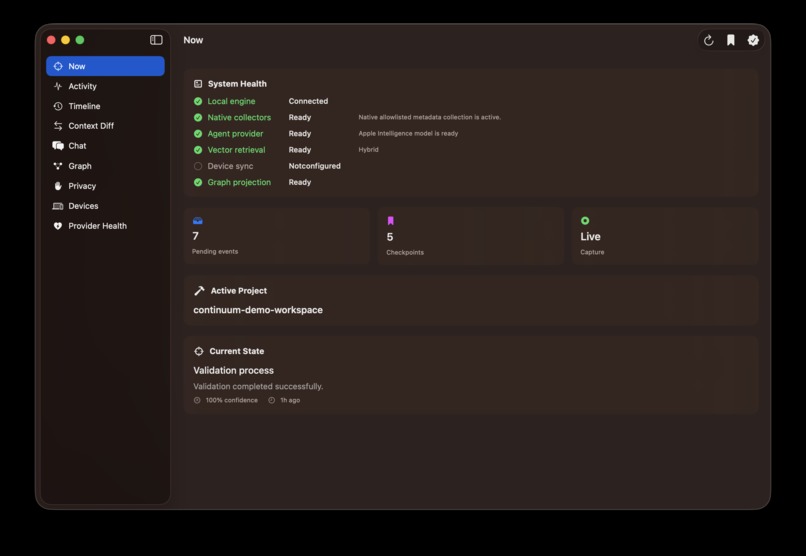Screen dimensions: 806x556
Task: Open the Now sidebar item
Action: pos(105,66)
